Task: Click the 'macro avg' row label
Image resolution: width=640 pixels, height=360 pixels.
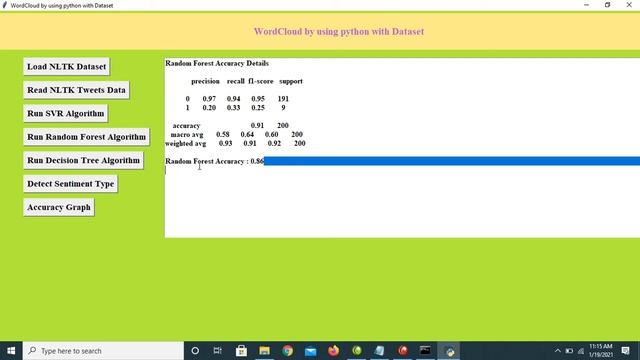Action: click(187, 134)
